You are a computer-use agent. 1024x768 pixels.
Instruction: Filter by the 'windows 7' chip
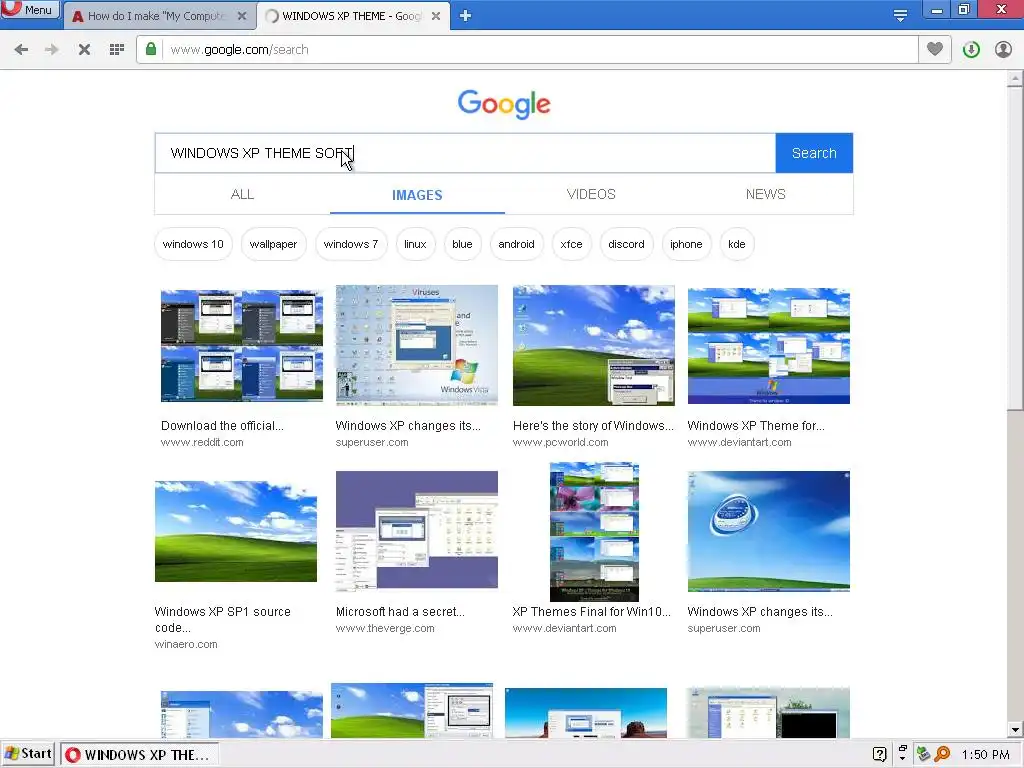(351, 244)
